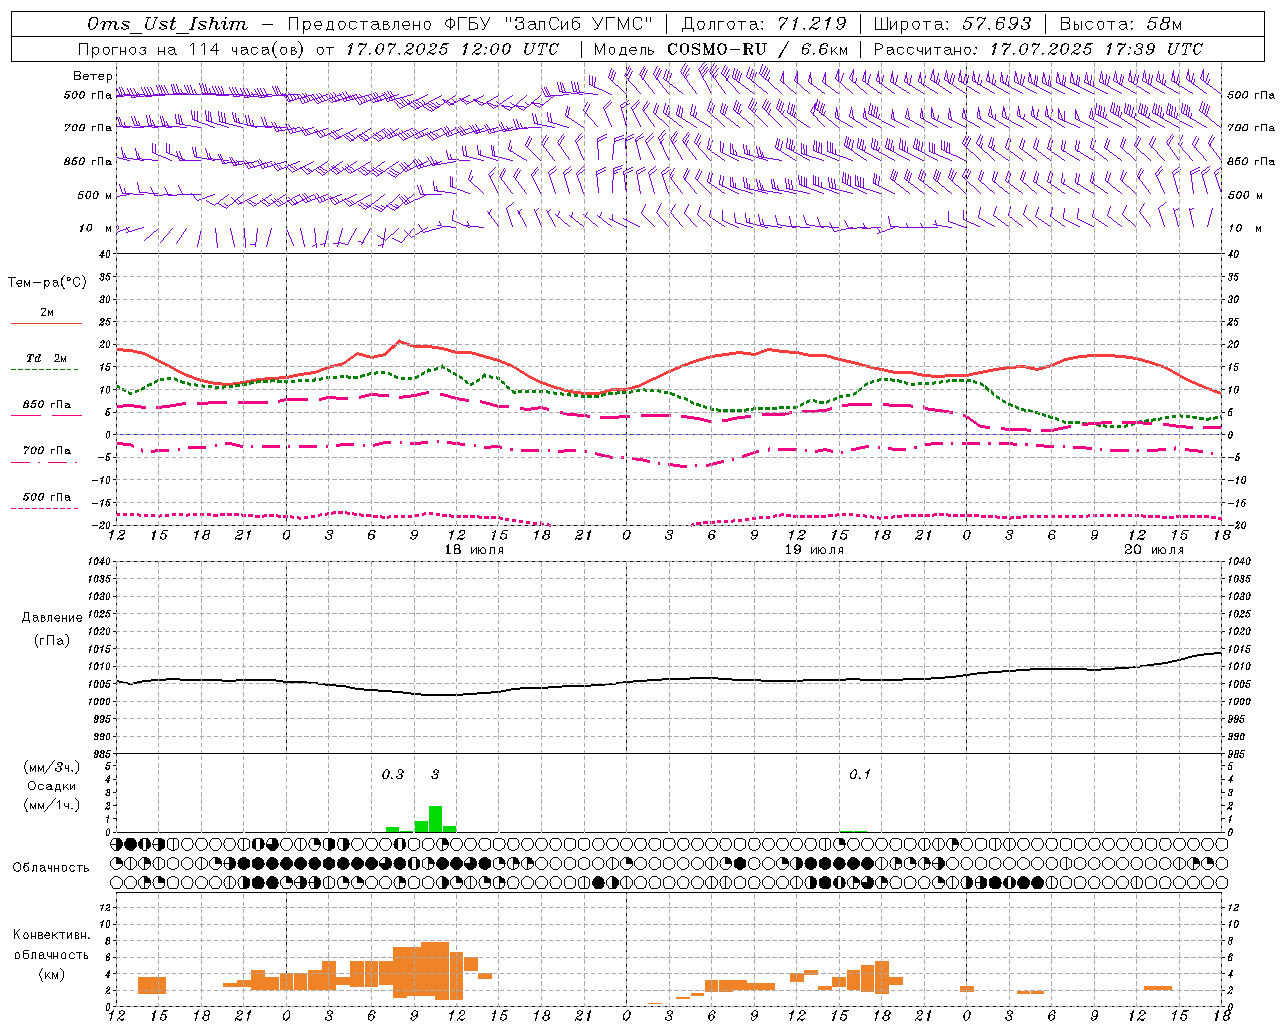Click the '0.1' precipitation amount value
Image resolution: width=1280 pixels, height=1024 pixels.
860,775
